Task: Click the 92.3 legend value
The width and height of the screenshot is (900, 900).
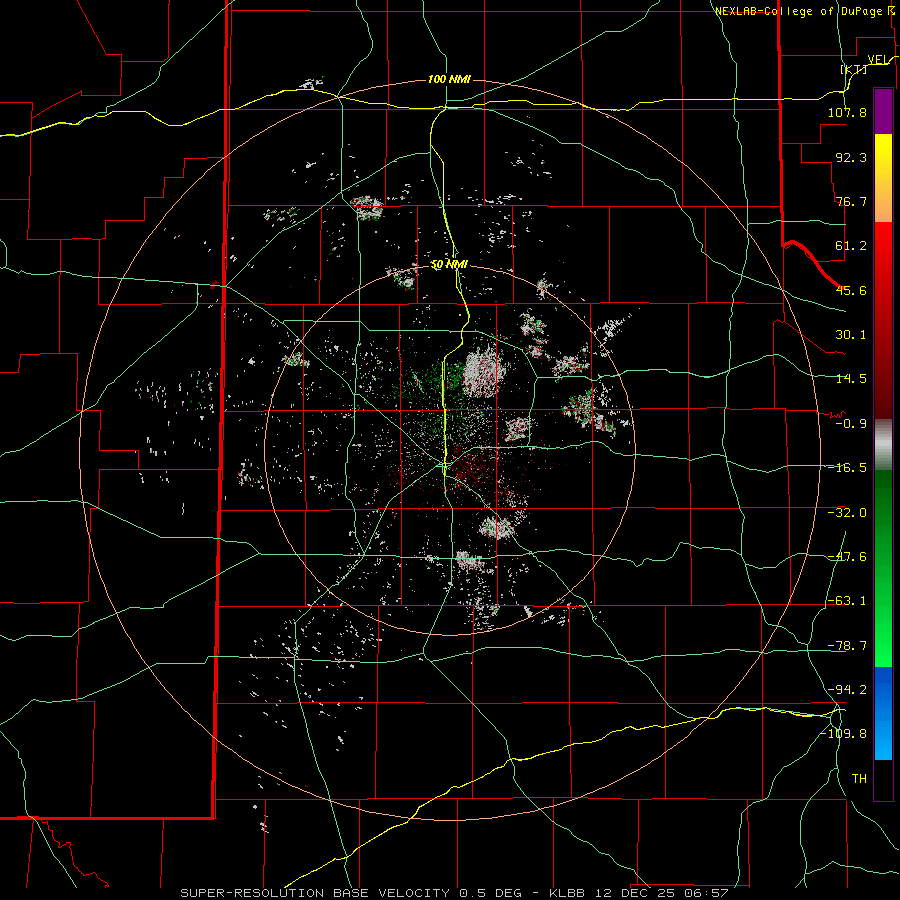Action: tap(851, 157)
